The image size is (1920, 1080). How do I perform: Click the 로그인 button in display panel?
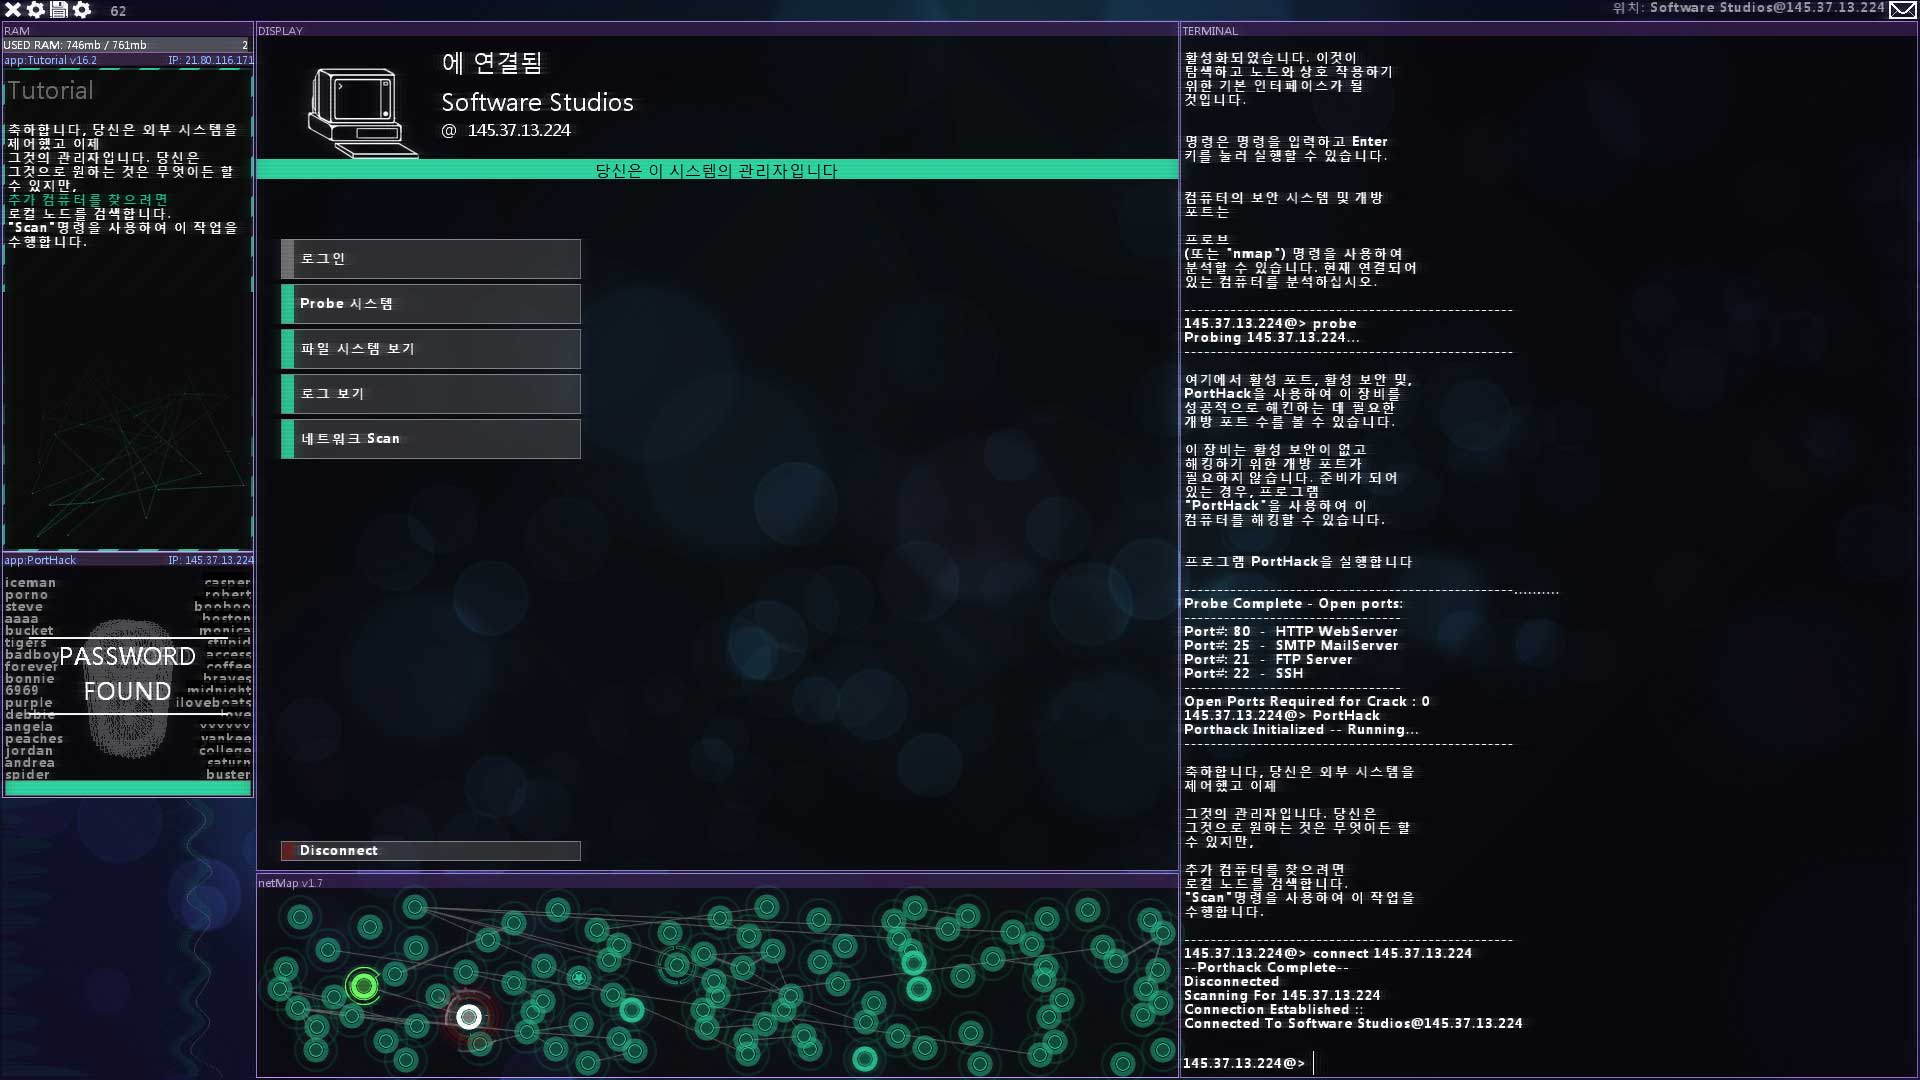click(431, 257)
